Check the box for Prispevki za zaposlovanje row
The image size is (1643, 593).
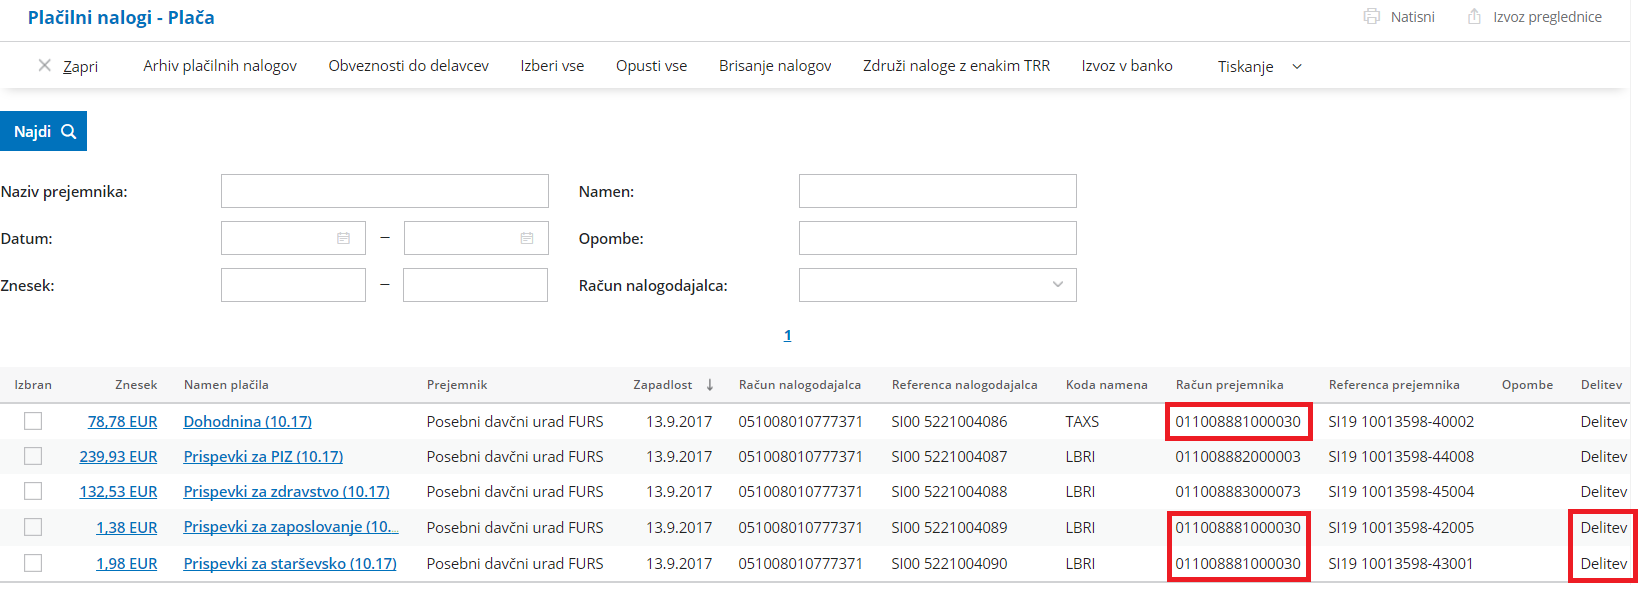[33, 527]
